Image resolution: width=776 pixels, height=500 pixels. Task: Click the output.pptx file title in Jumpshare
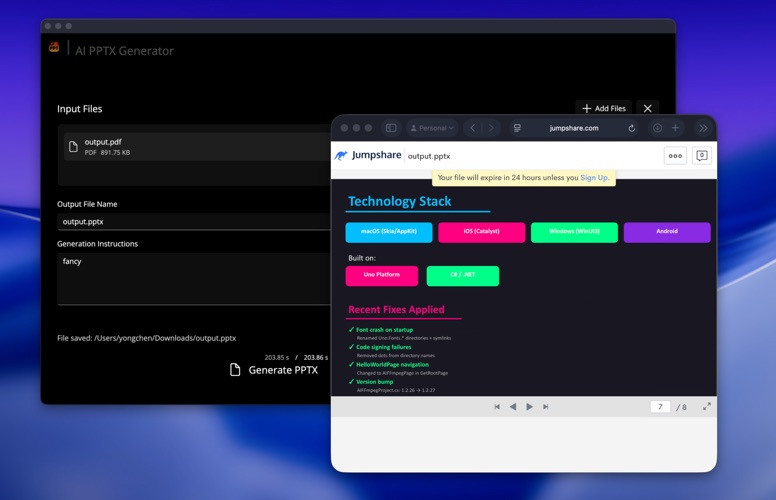pos(429,156)
